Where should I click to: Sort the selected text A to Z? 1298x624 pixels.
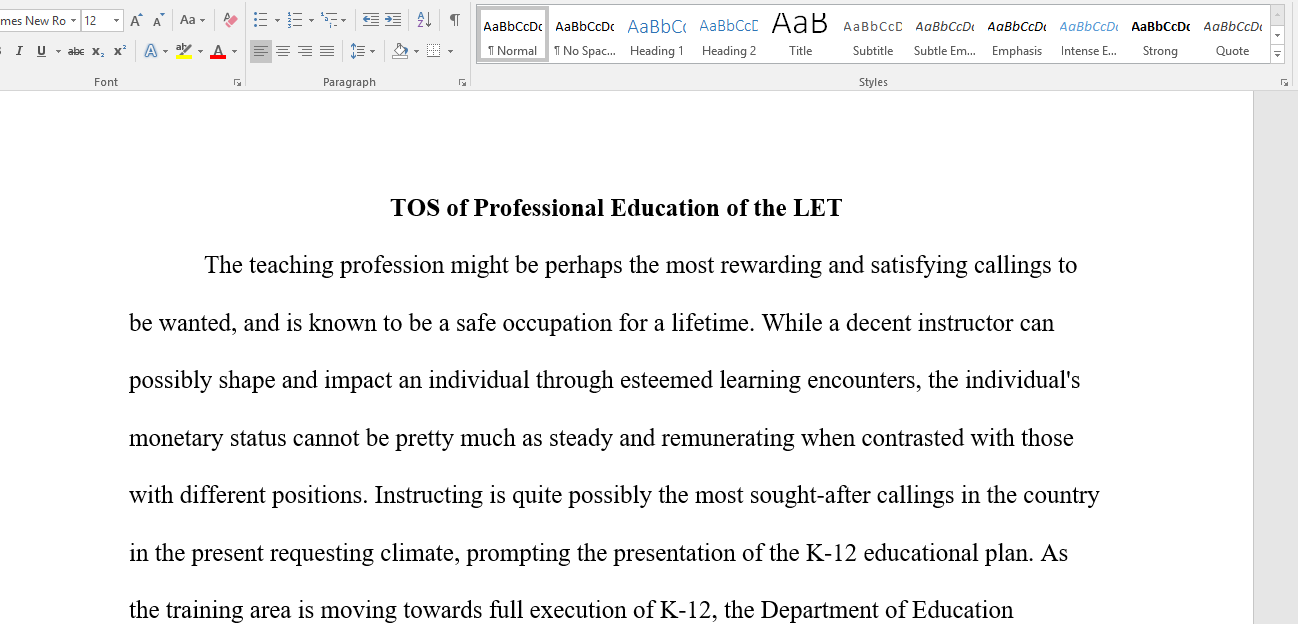(x=424, y=20)
